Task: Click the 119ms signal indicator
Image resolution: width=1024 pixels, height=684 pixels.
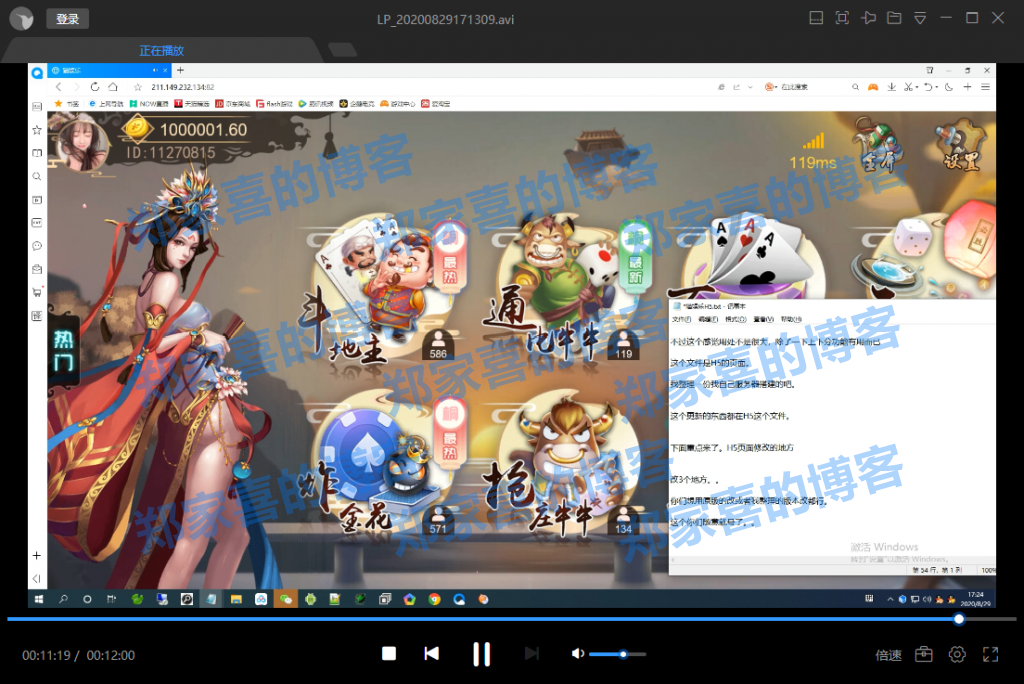Action: 813,153
